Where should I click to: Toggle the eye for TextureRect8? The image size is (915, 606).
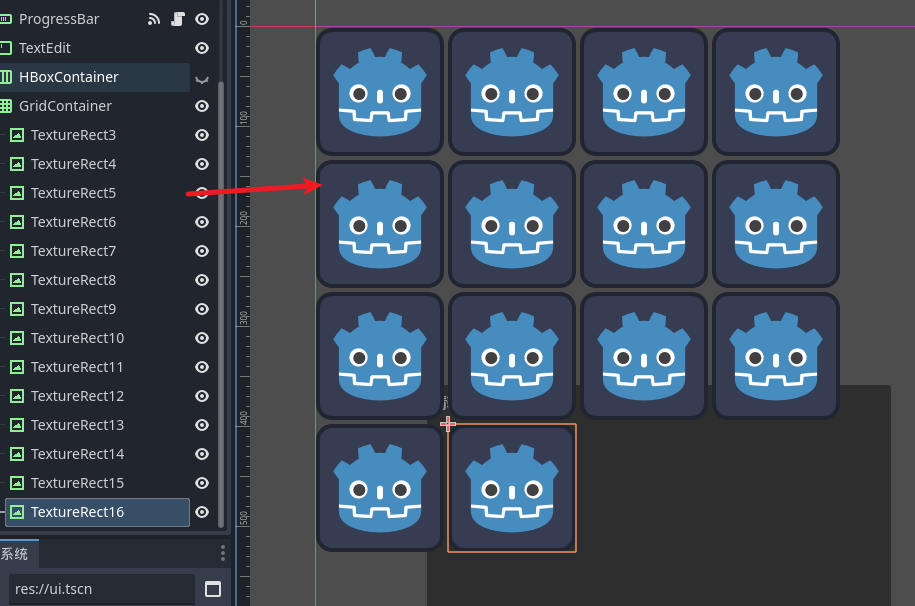click(x=202, y=280)
